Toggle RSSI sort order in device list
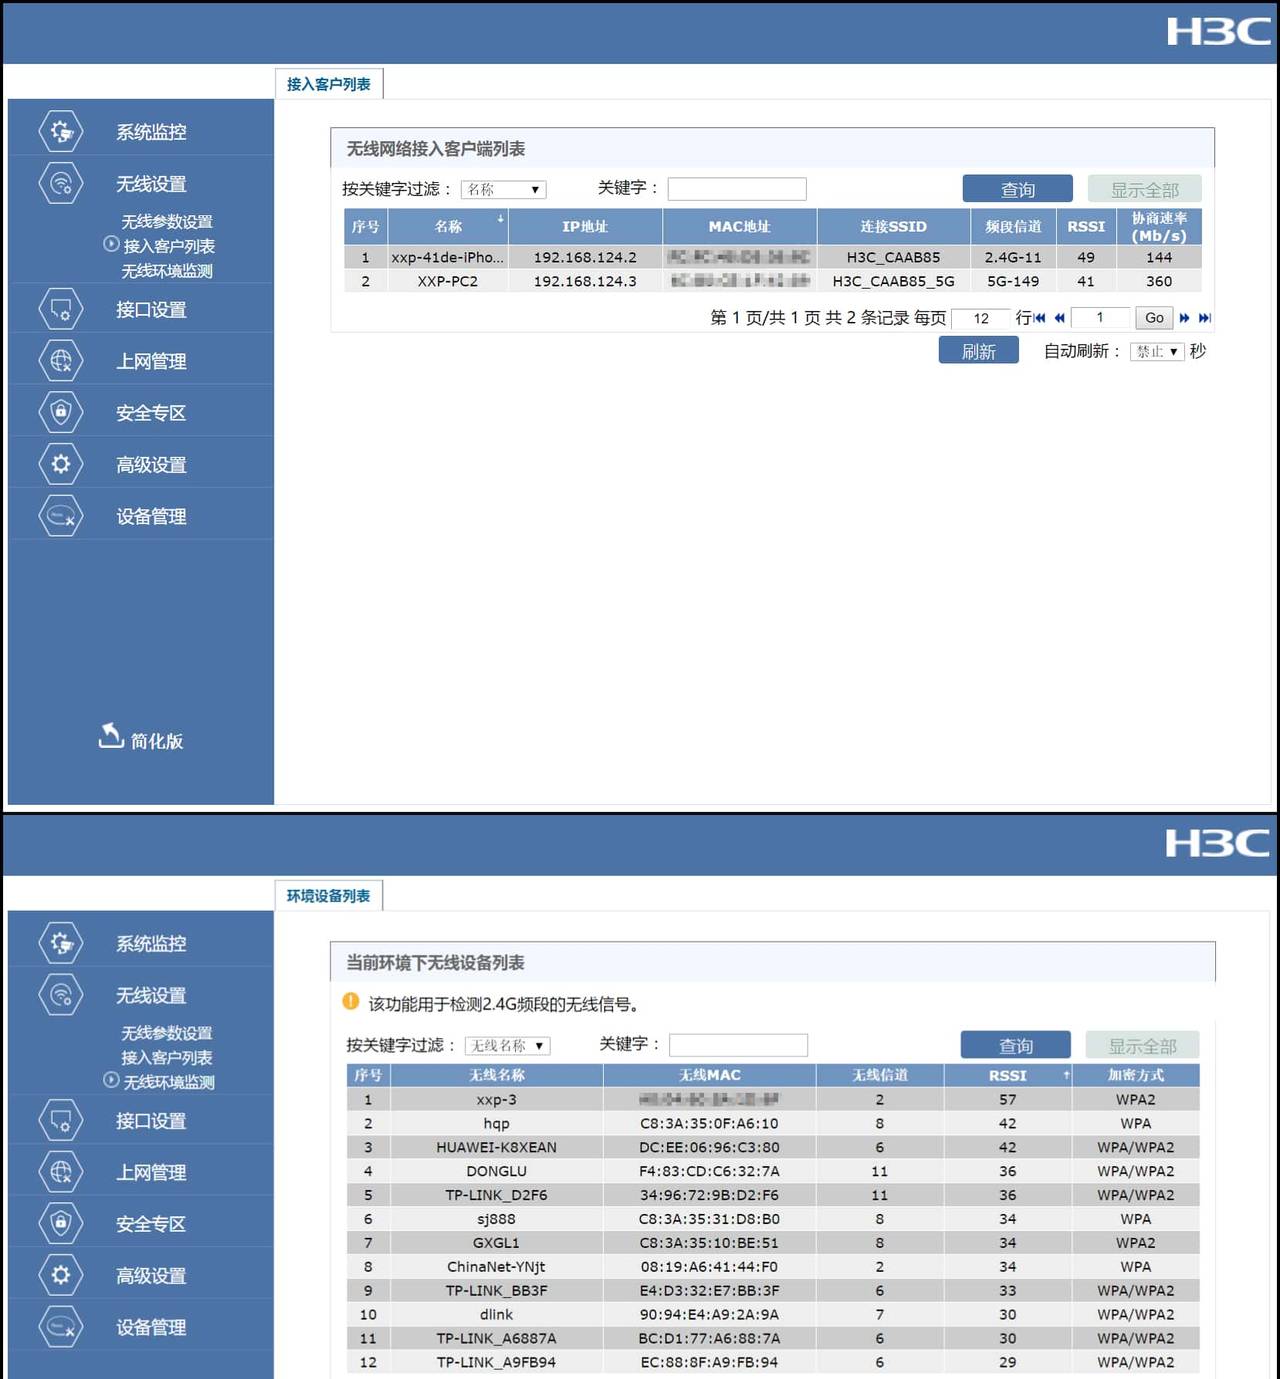 tap(1008, 1075)
